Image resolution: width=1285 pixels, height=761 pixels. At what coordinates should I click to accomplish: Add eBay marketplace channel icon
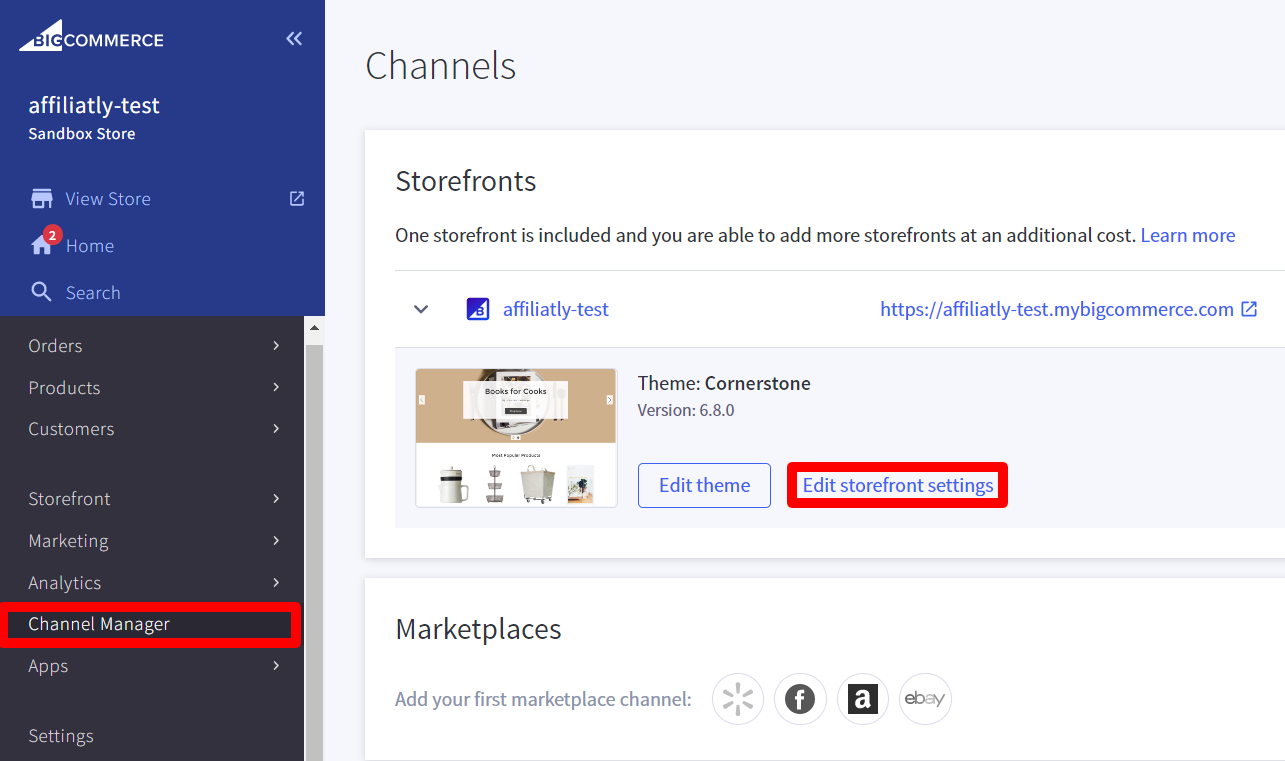tap(925, 699)
